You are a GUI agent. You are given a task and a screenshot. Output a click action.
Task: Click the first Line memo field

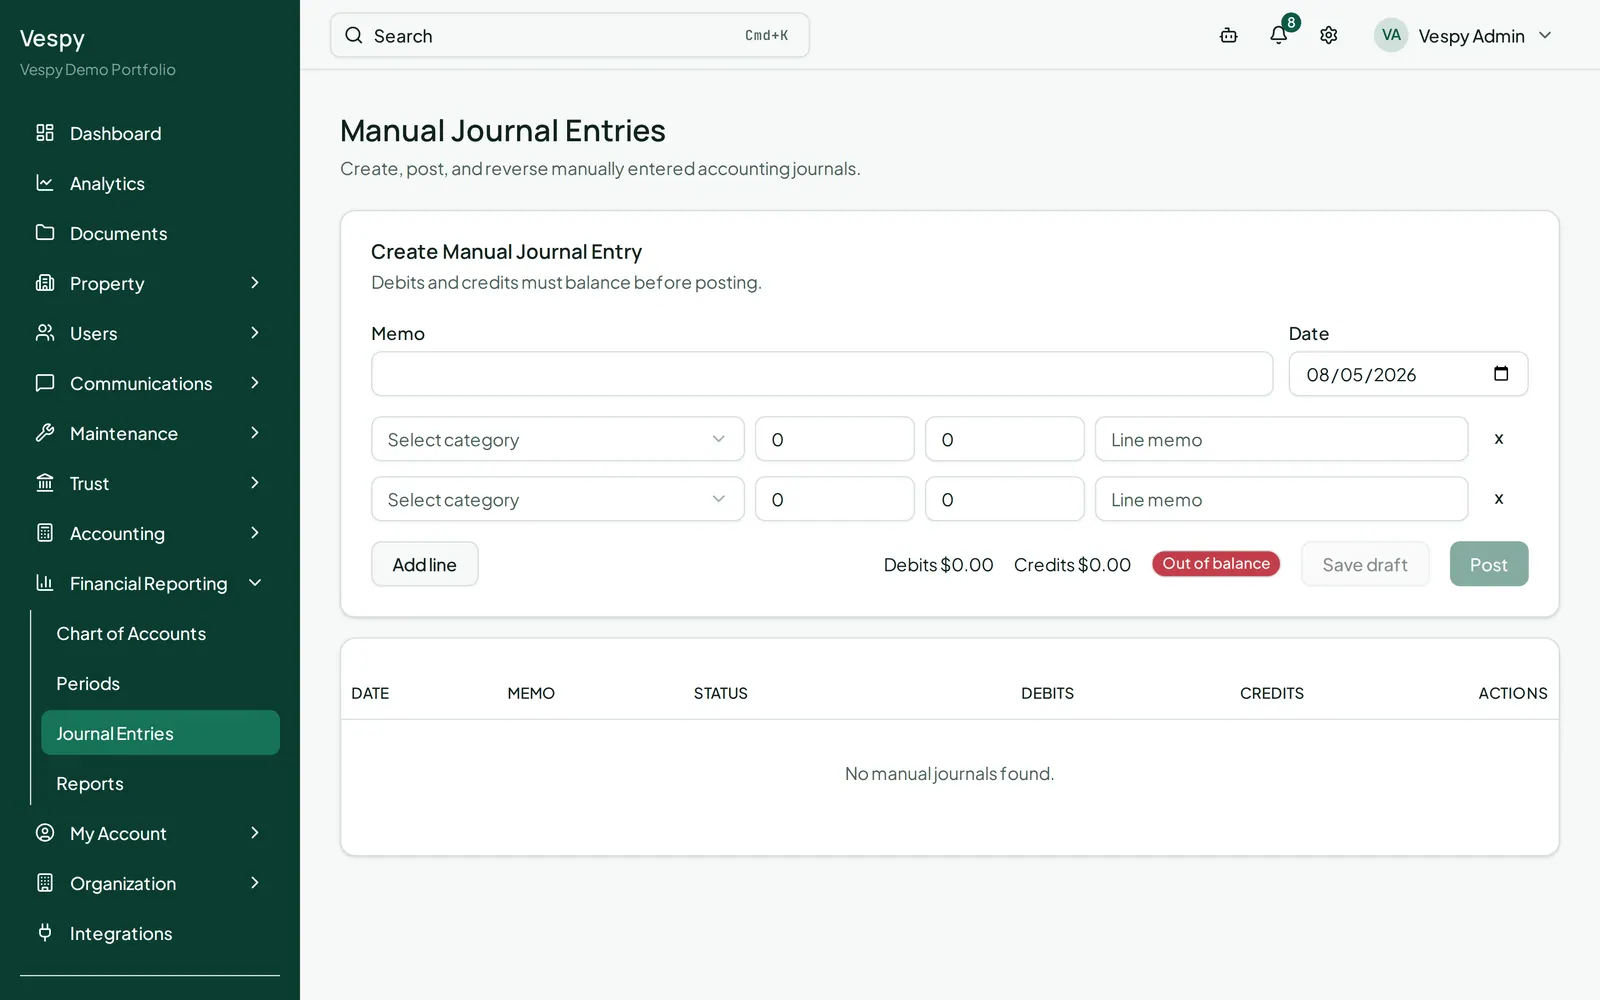(x=1282, y=439)
